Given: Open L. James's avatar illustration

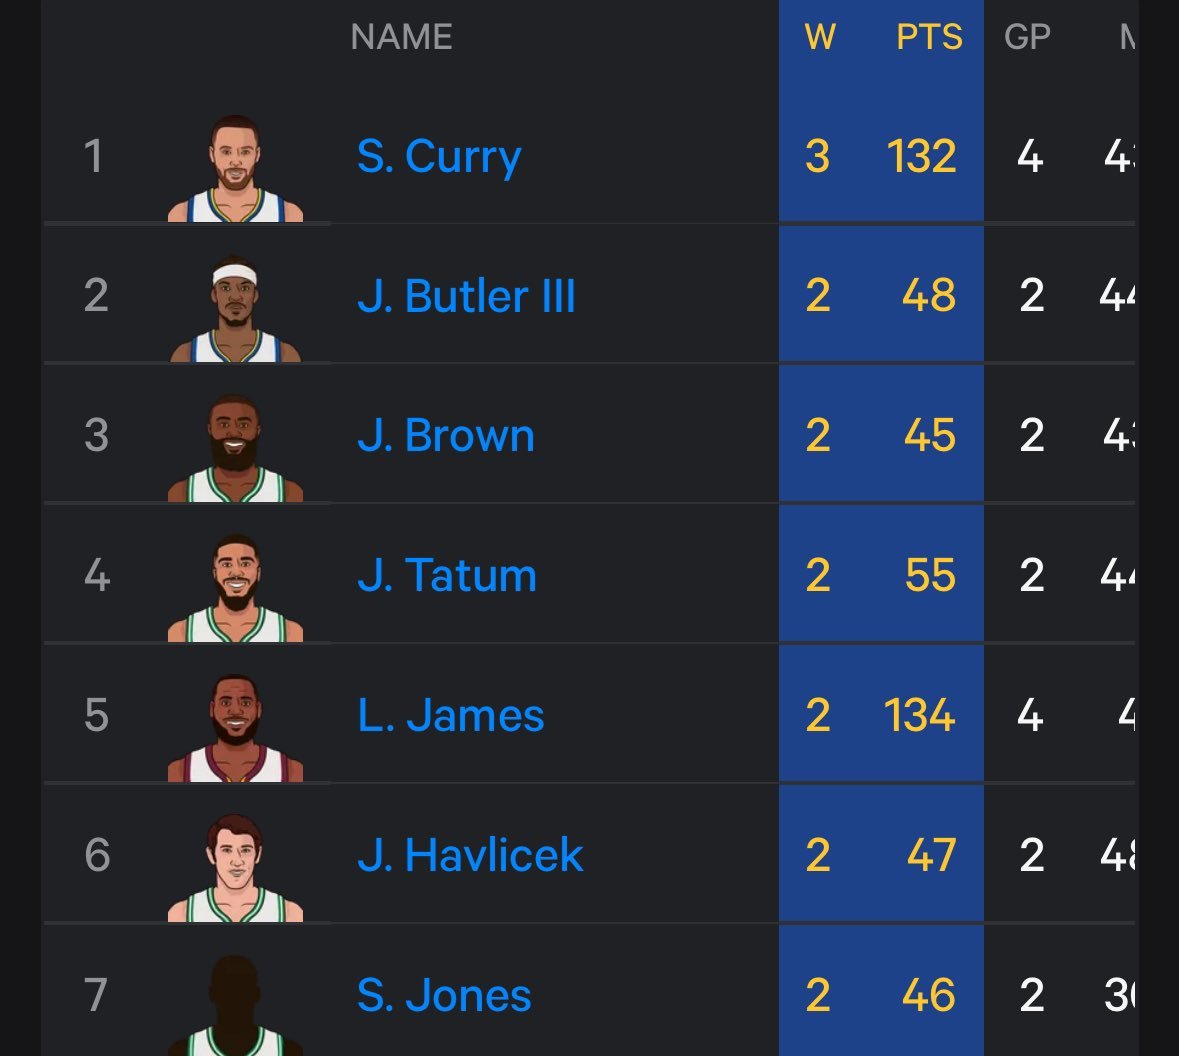Looking at the screenshot, I should pos(235,728).
